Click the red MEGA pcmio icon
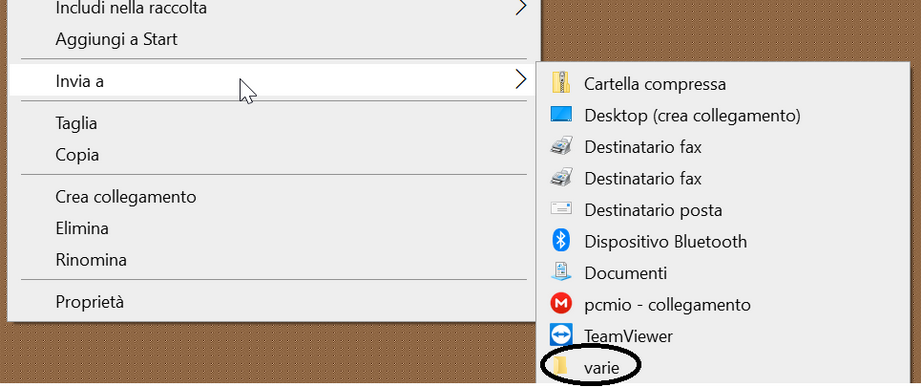 coord(561,304)
